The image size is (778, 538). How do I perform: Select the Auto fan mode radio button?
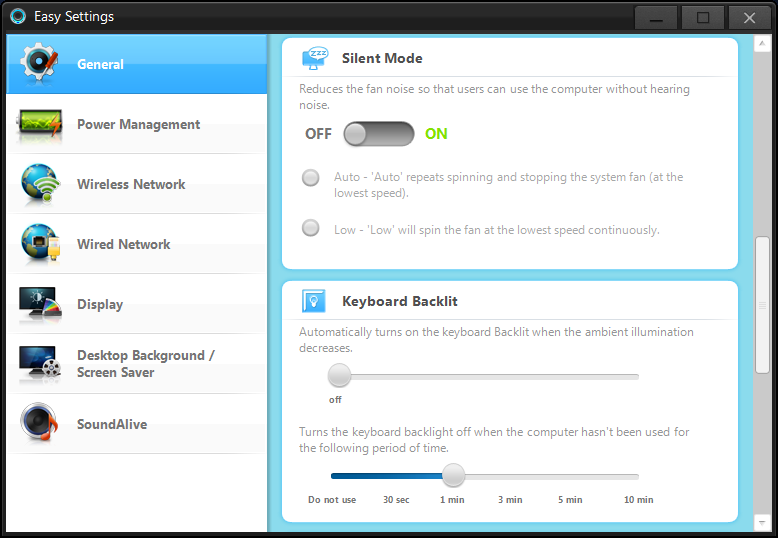point(311,178)
